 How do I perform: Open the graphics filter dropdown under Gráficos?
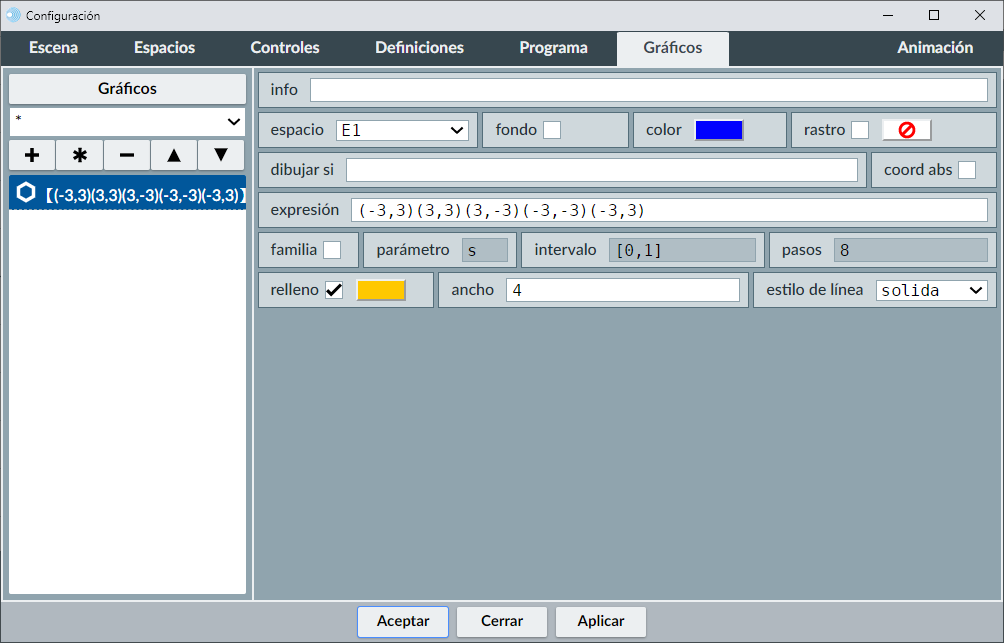click(128, 121)
